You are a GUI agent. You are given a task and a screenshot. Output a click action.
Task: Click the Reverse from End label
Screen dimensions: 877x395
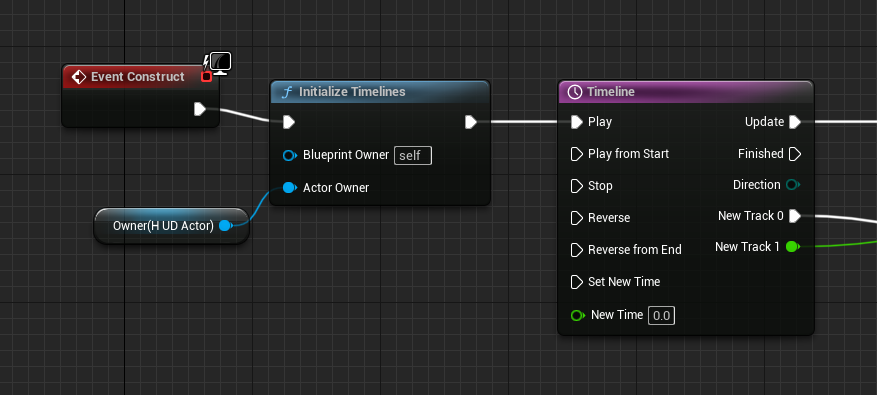635,250
